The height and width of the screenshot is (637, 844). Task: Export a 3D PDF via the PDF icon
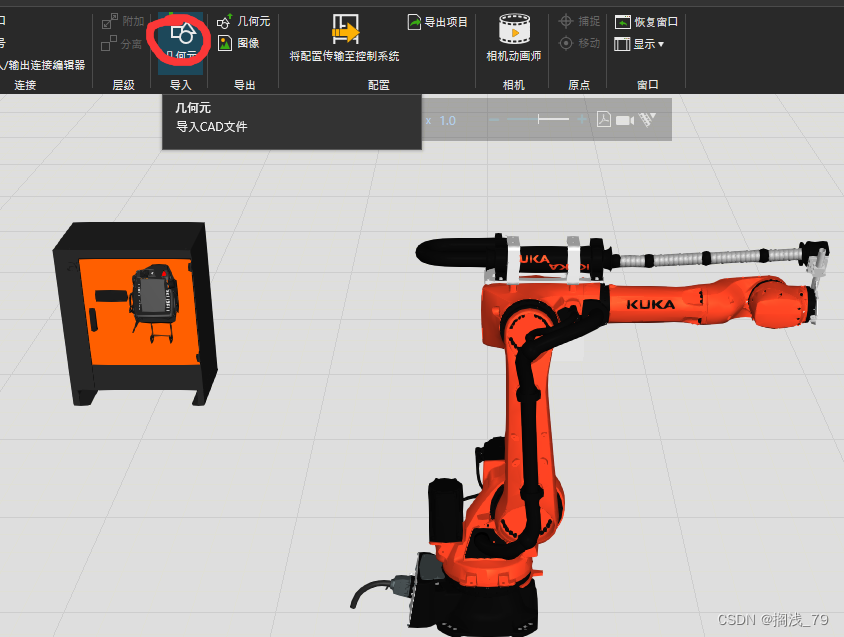point(604,118)
